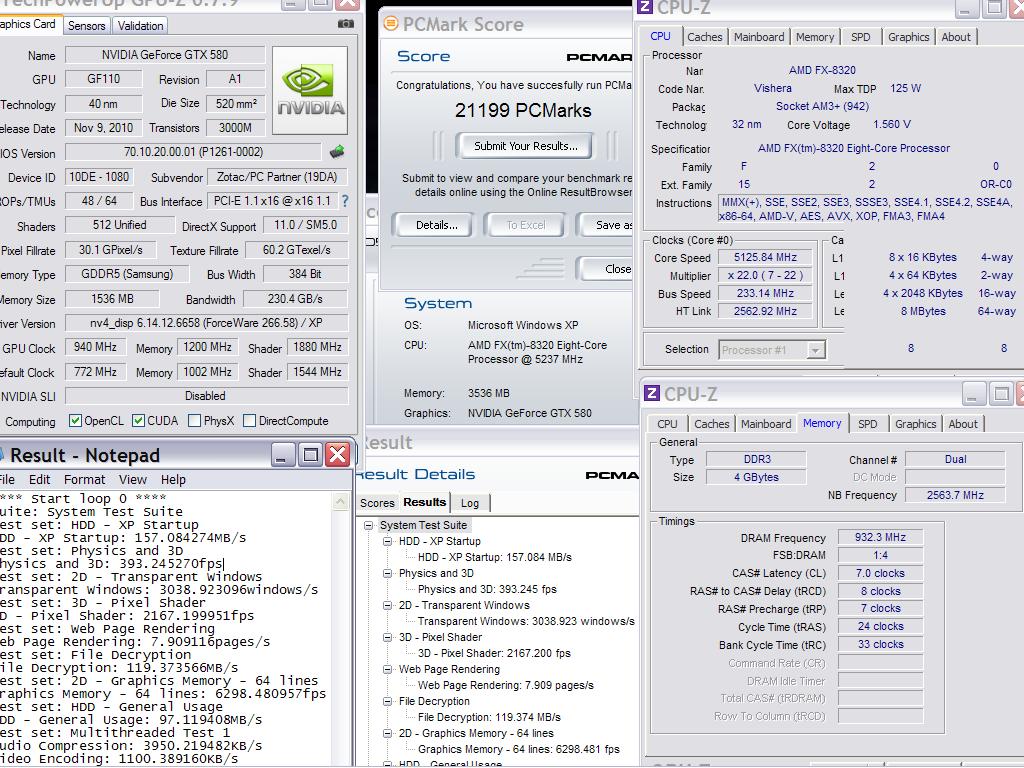Image resolution: width=1024 pixels, height=768 pixels.
Task: Click the 21199 PCMarks score text
Action: pyautogui.click(x=523, y=110)
